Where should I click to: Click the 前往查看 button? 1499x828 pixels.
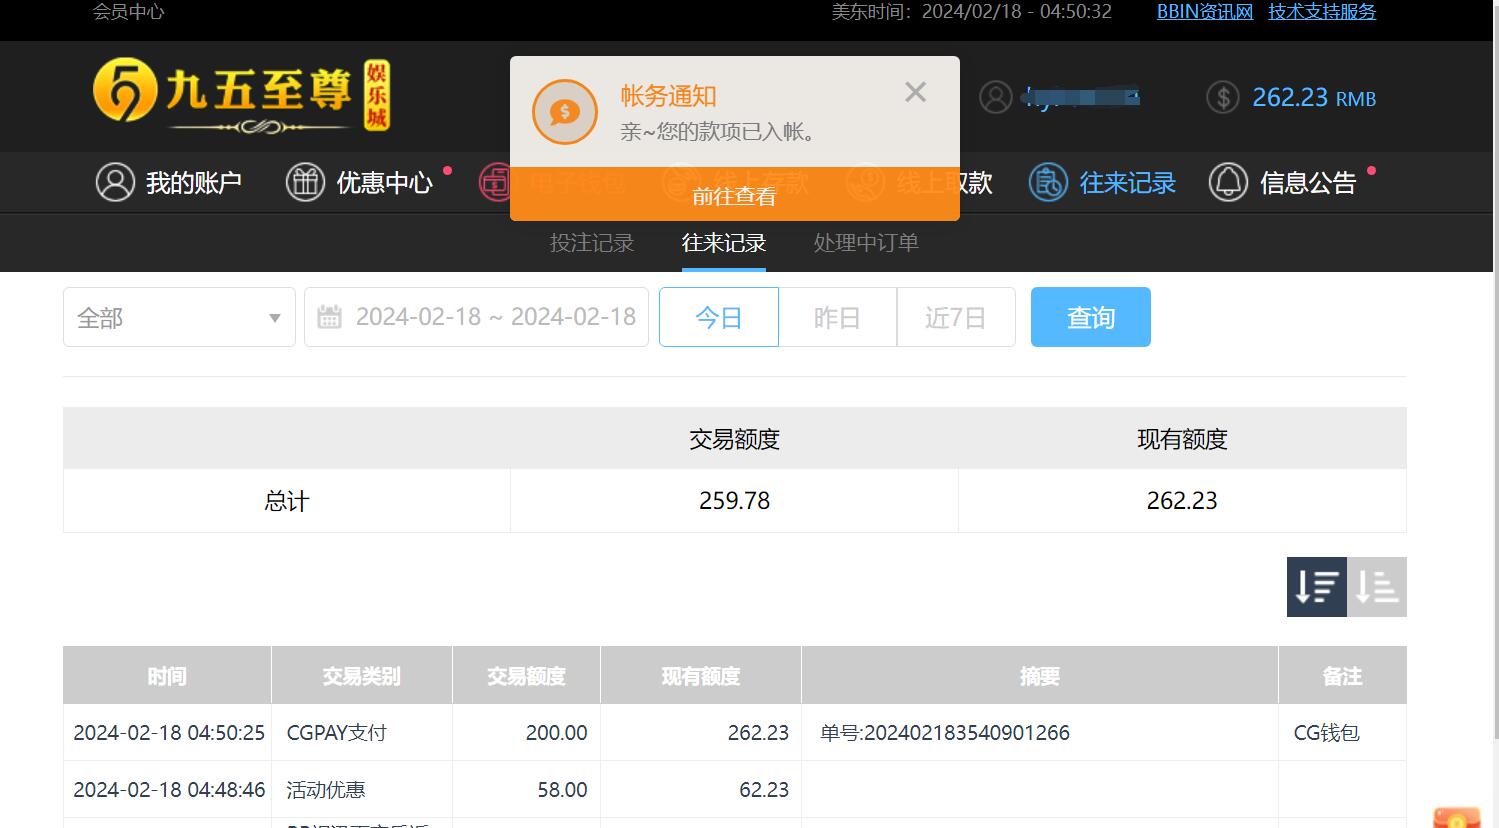[x=734, y=196]
